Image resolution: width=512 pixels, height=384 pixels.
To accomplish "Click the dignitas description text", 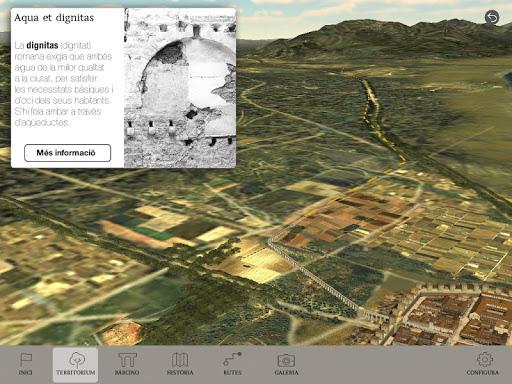I will point(64,84).
